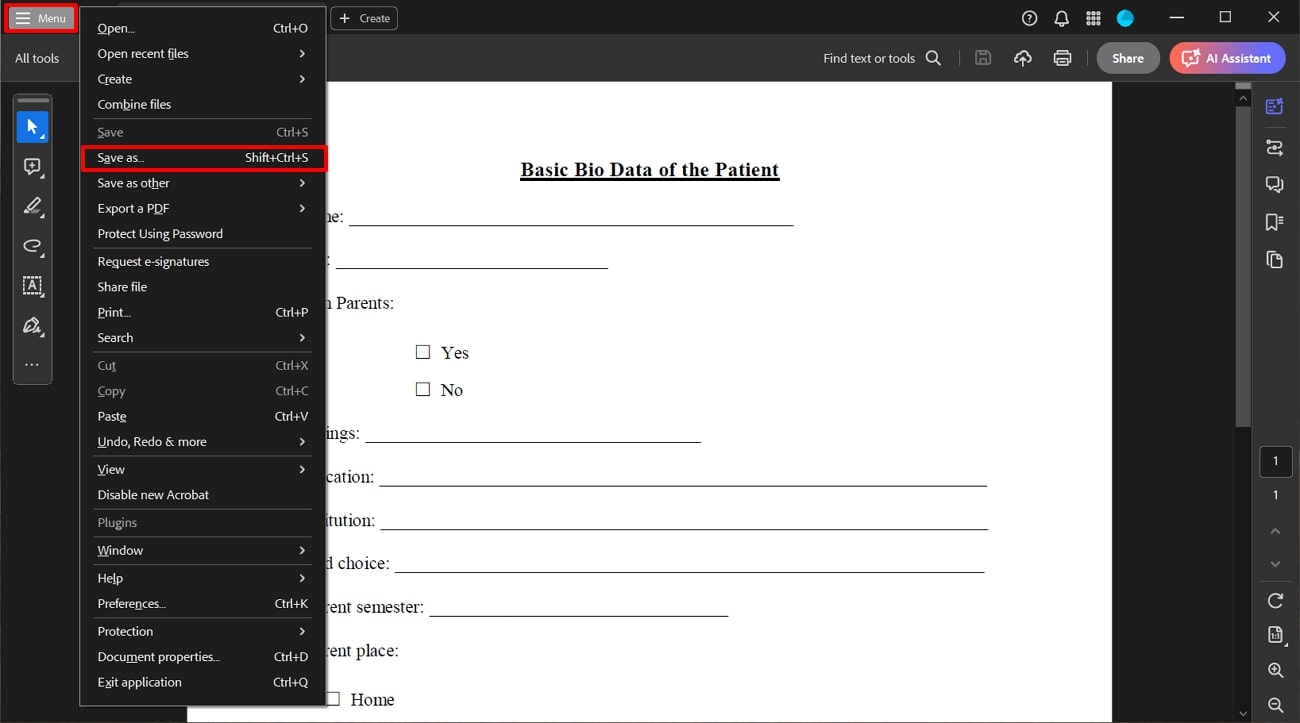Open the sign with pen tool
The height and width of the screenshot is (723, 1300).
click(x=32, y=326)
